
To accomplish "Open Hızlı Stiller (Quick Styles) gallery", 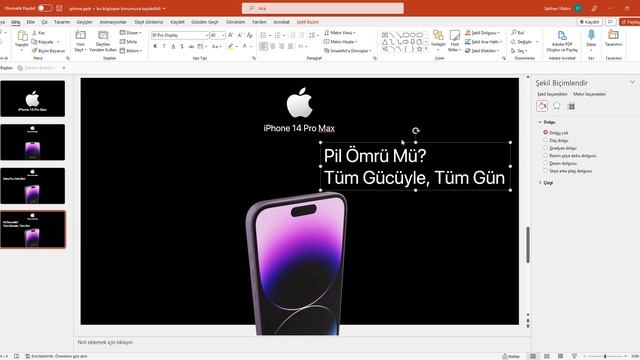I will (x=454, y=41).
